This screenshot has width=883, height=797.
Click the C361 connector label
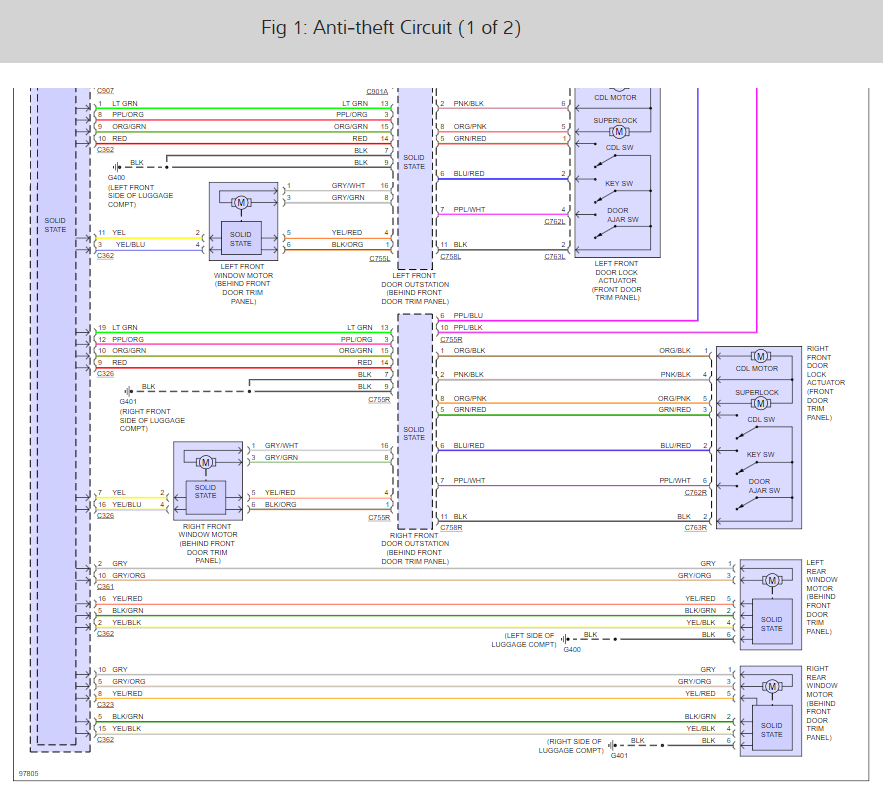(105, 587)
